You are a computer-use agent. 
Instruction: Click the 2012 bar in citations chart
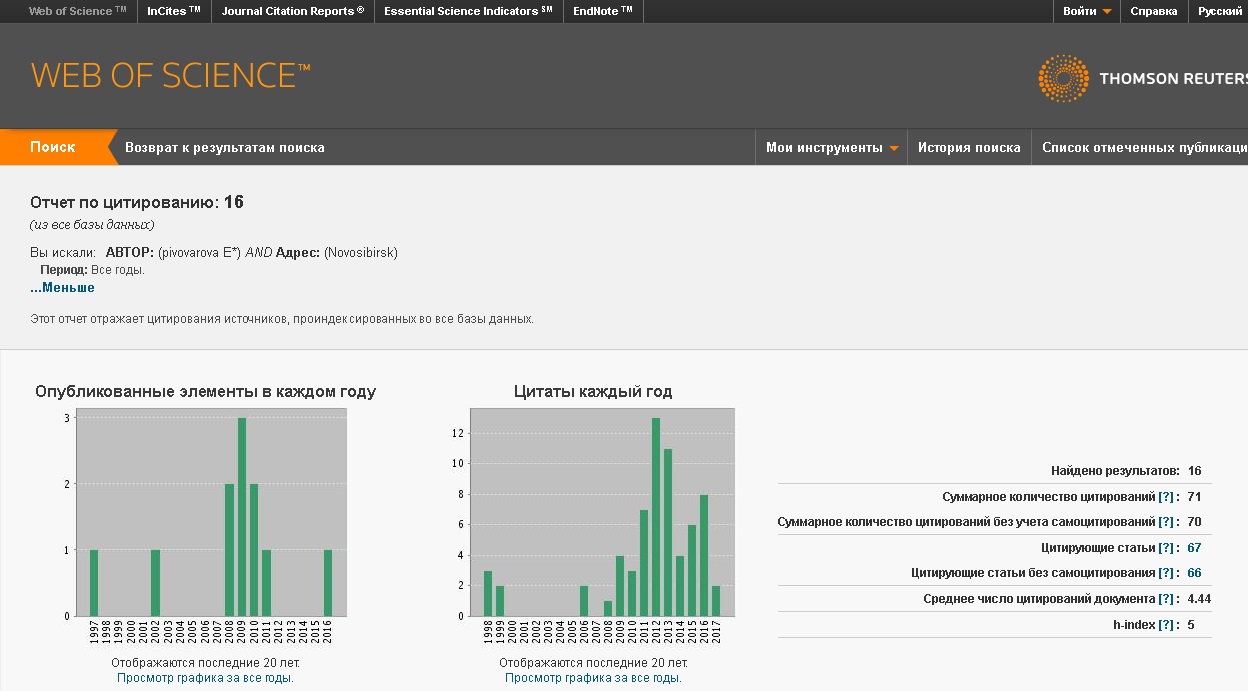click(656, 517)
